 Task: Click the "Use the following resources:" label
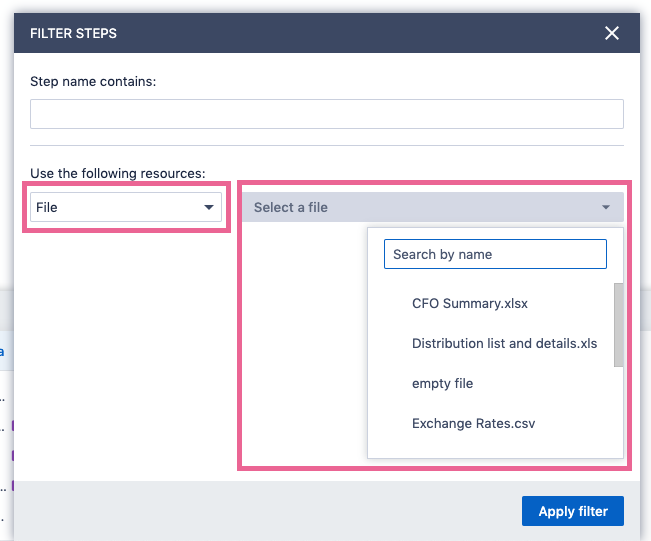(117, 173)
